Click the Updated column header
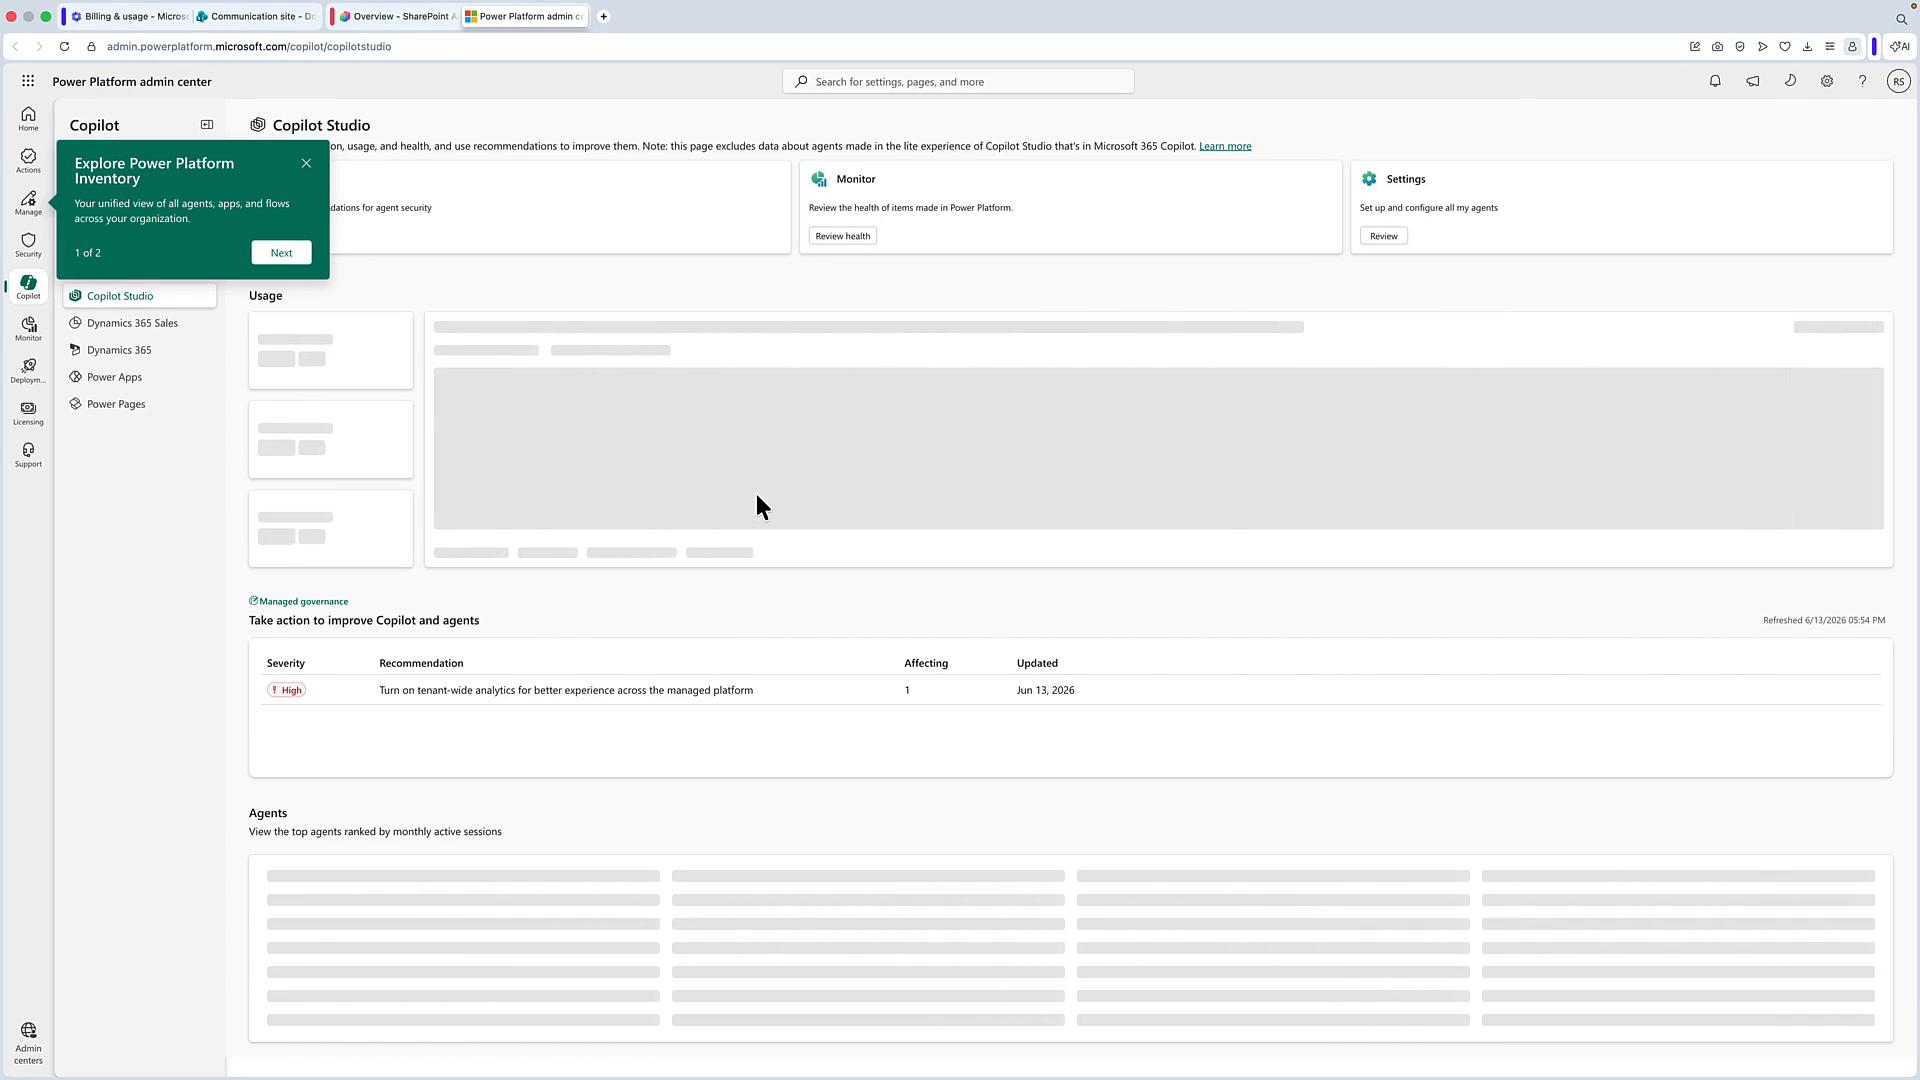1920x1080 pixels. 1037,663
